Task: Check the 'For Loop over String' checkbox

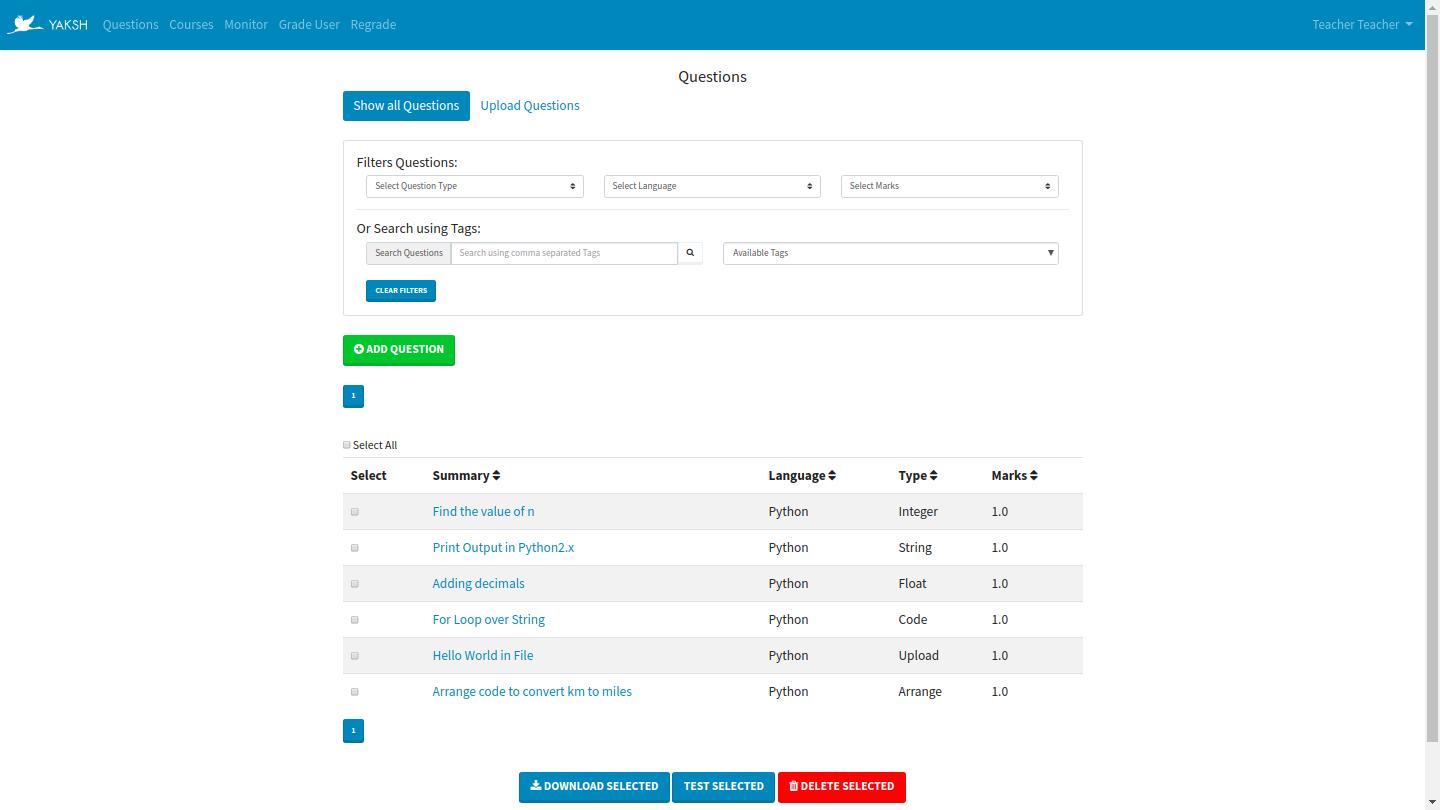Action: 355,620
